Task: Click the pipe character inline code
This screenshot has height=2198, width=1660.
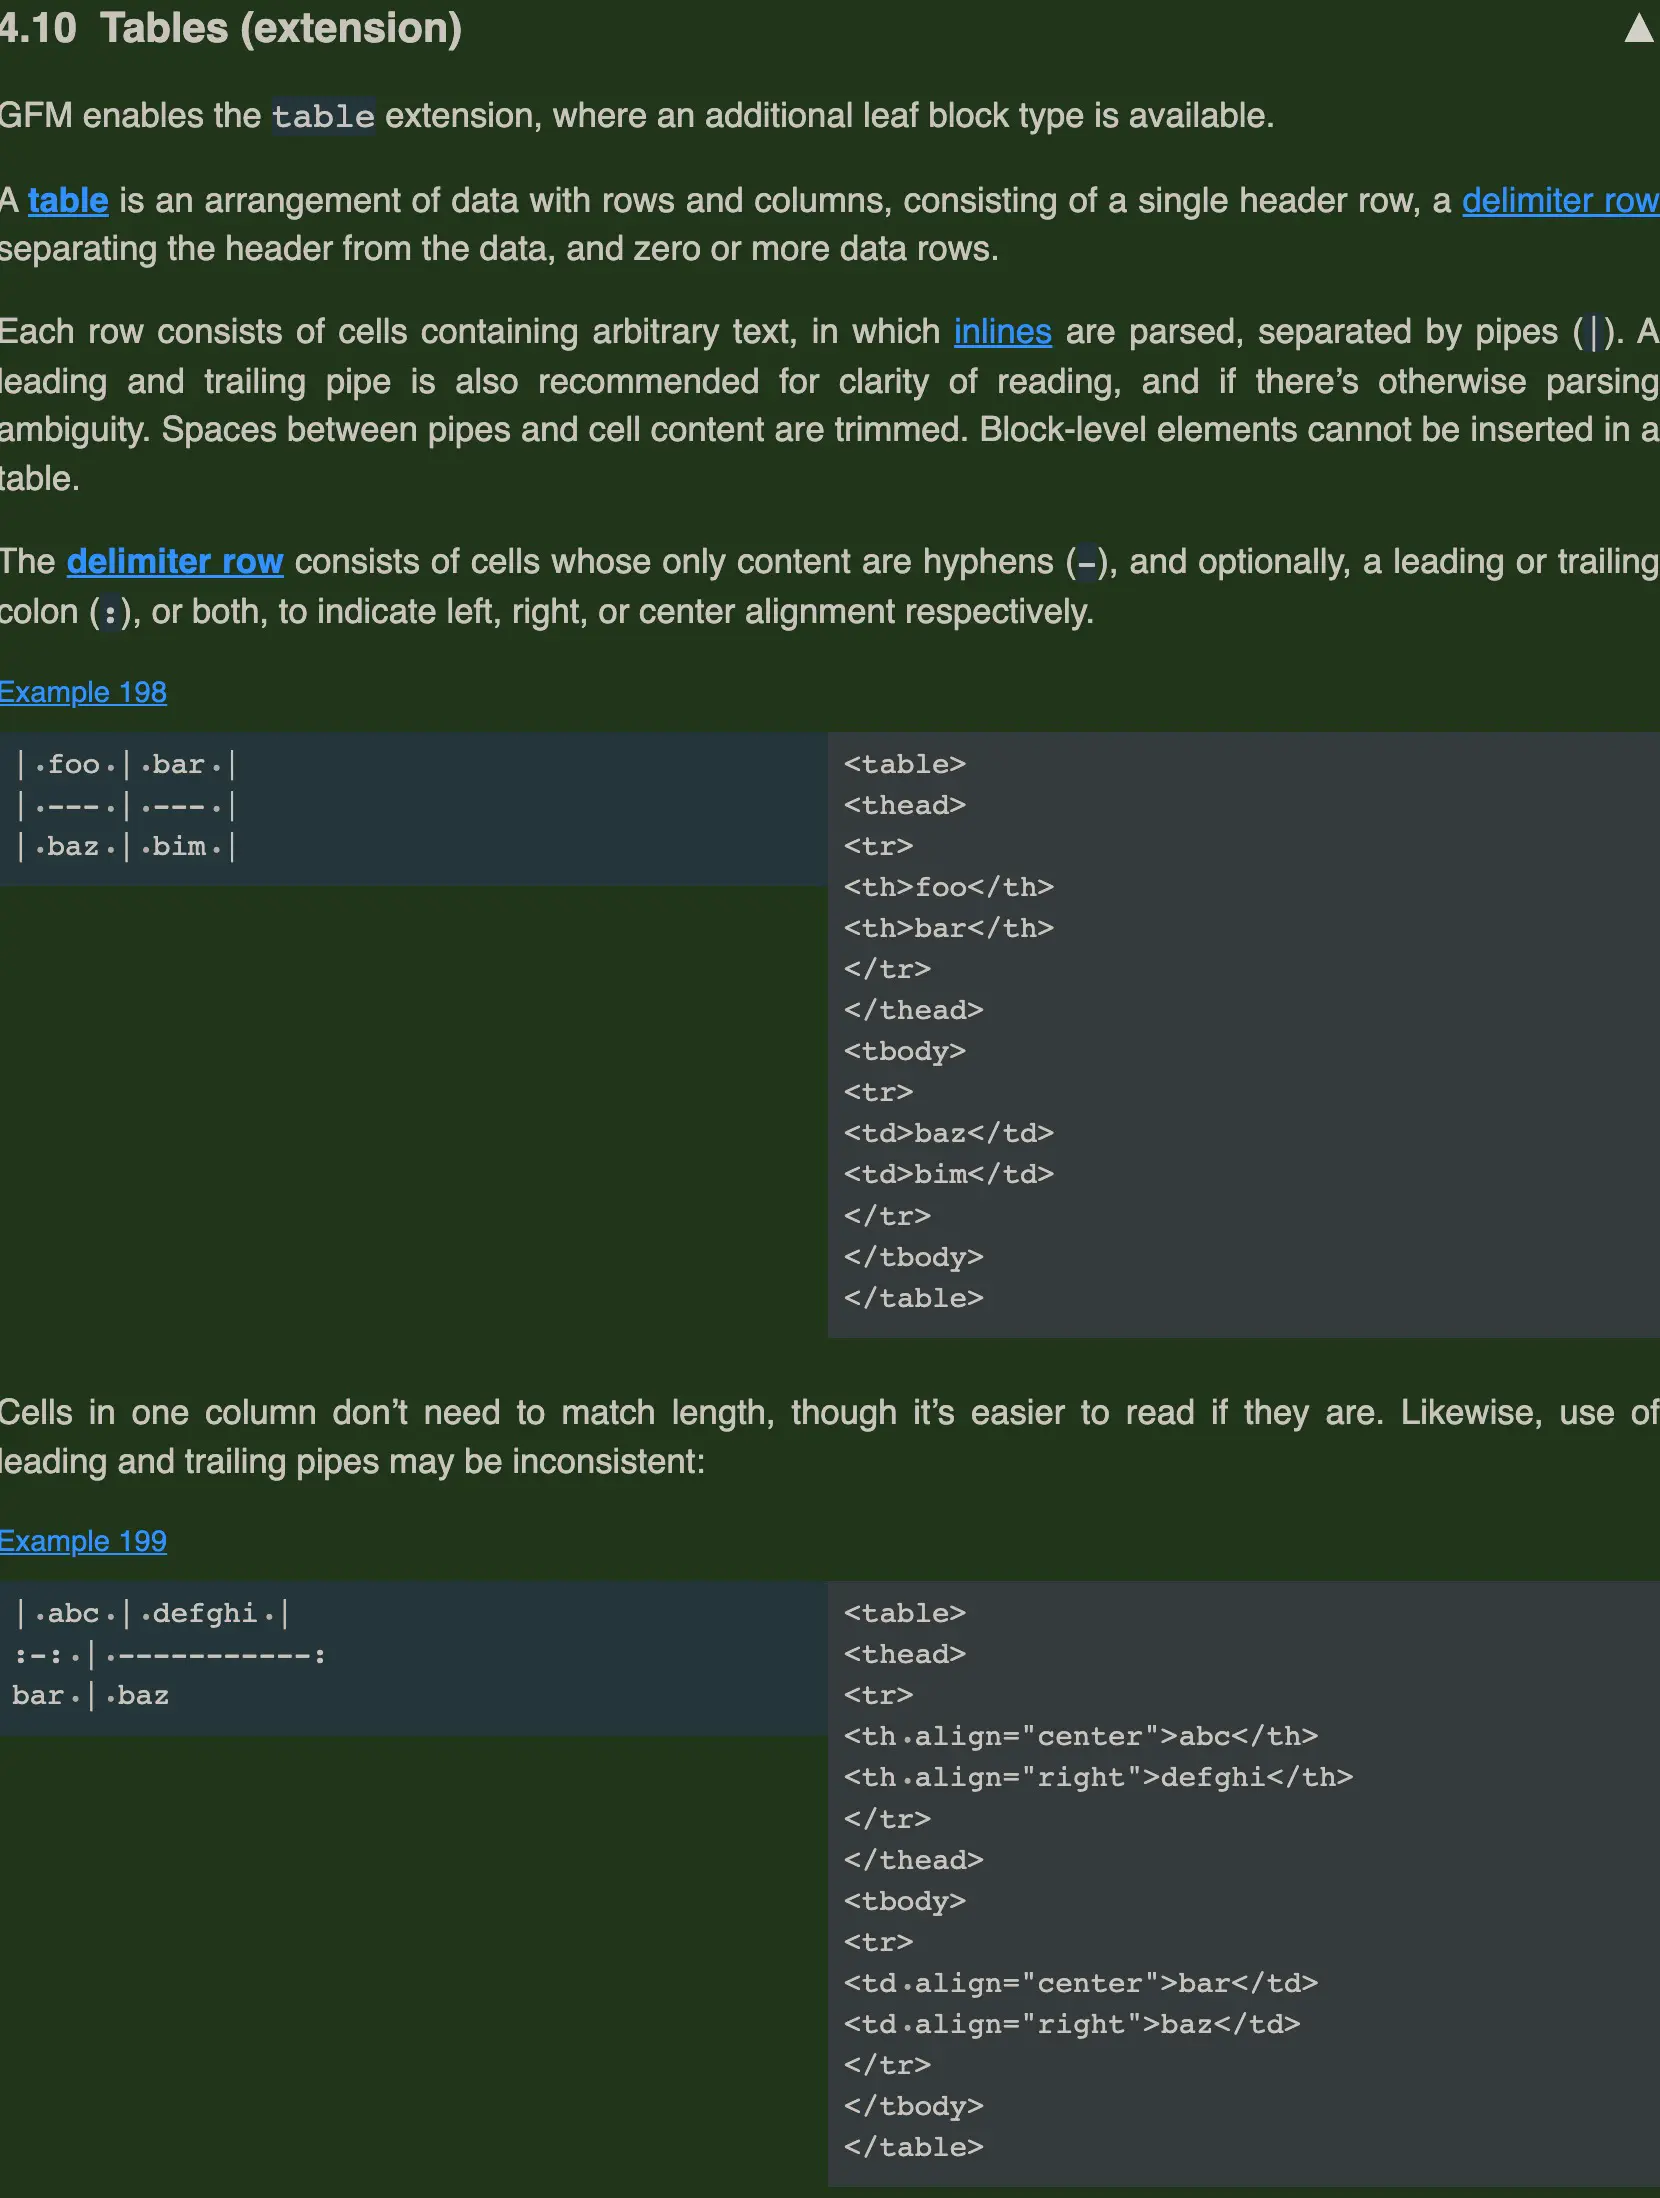Action: [1593, 332]
